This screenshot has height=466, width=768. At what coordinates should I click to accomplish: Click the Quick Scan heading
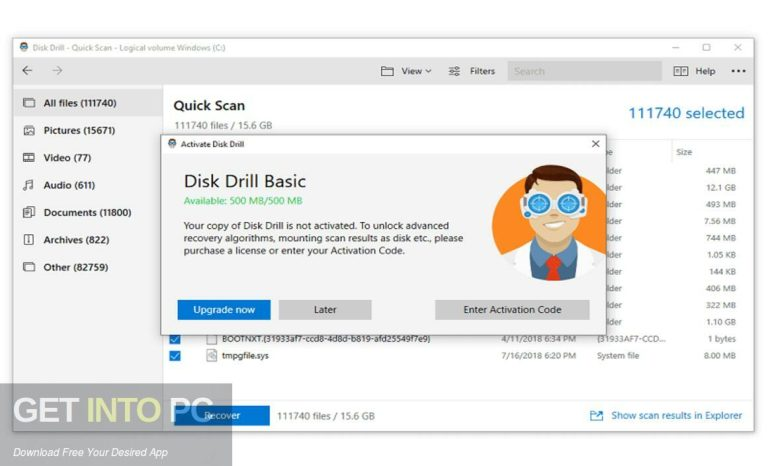(209, 105)
